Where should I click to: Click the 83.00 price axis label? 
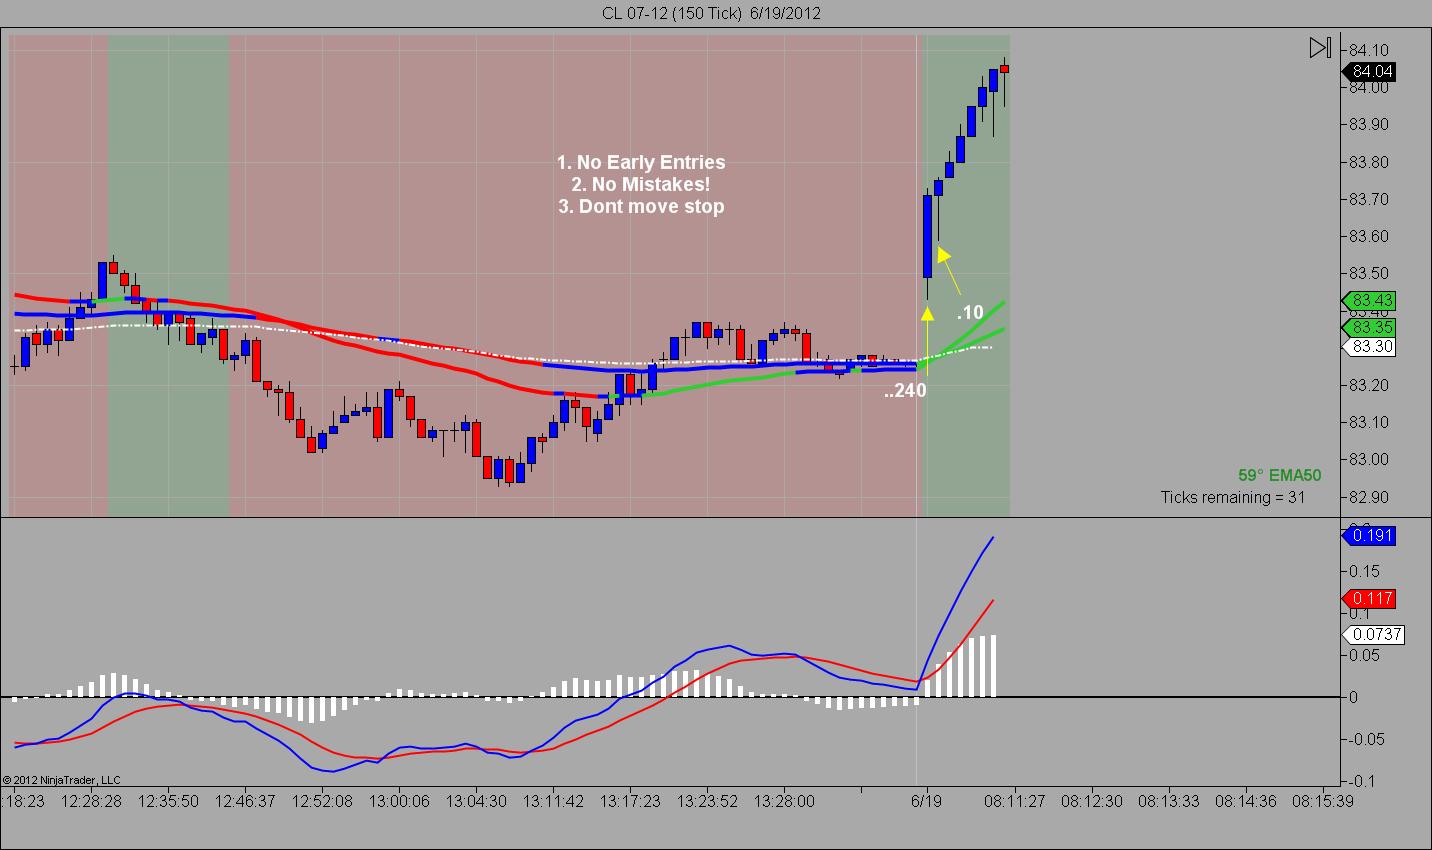(x=1368, y=460)
